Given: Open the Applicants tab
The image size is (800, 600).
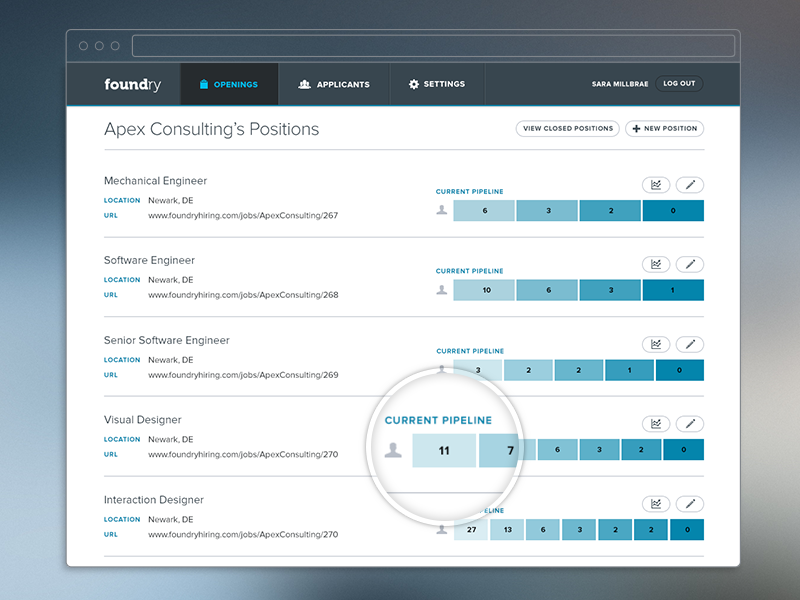Looking at the screenshot, I should click(x=334, y=84).
